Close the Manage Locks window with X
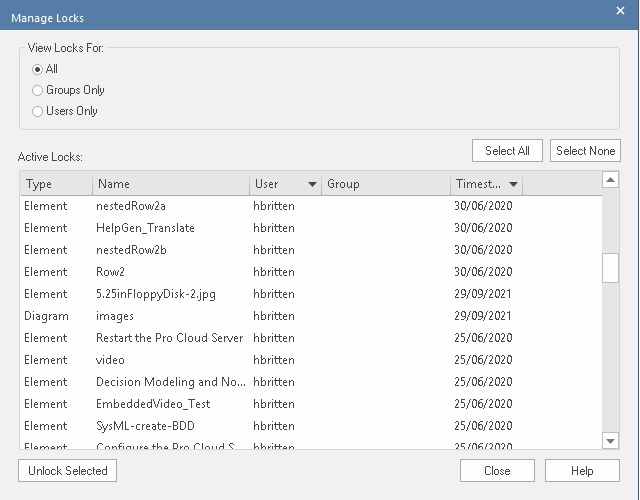The width and height of the screenshot is (640, 500). (620, 11)
